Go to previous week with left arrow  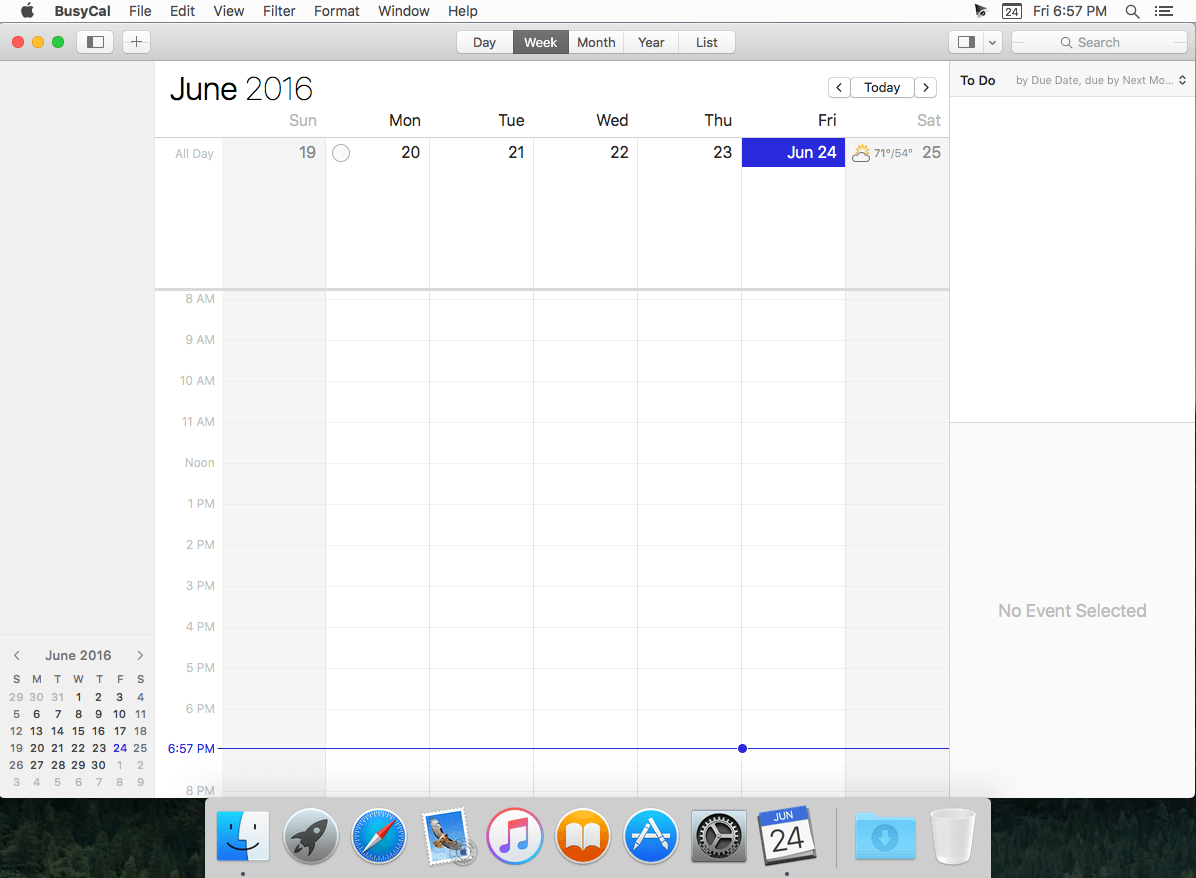[839, 88]
